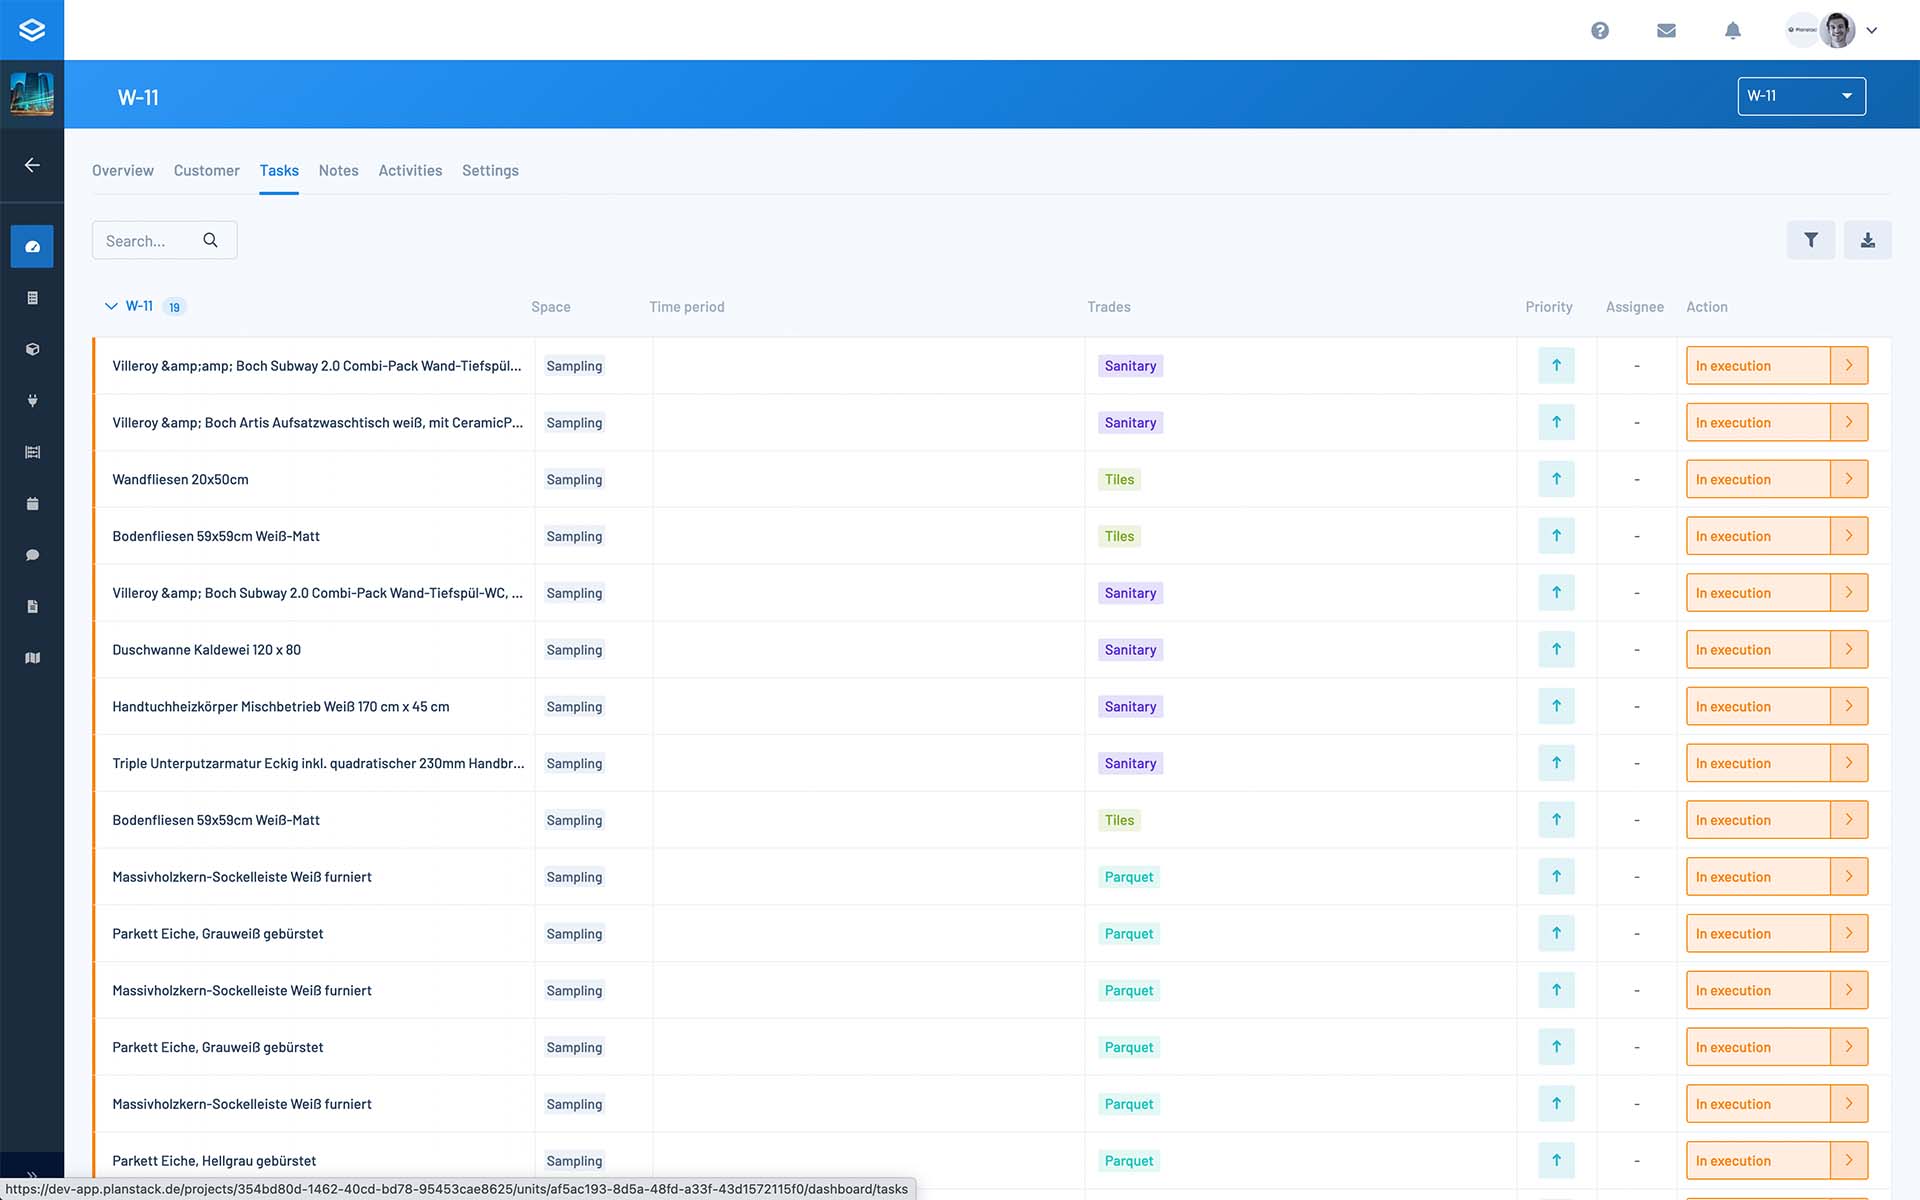Open the chat bubble icon in the sidebar
The width and height of the screenshot is (1920, 1200).
coord(32,555)
